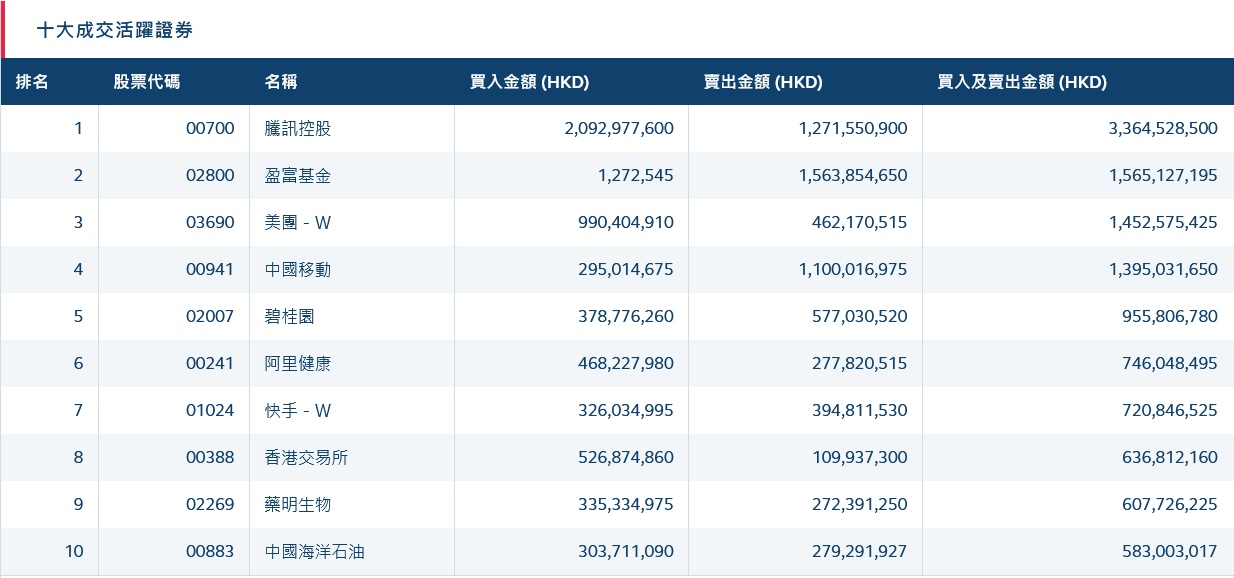Select stock code 02007
The width and height of the screenshot is (1234, 578).
210,316
